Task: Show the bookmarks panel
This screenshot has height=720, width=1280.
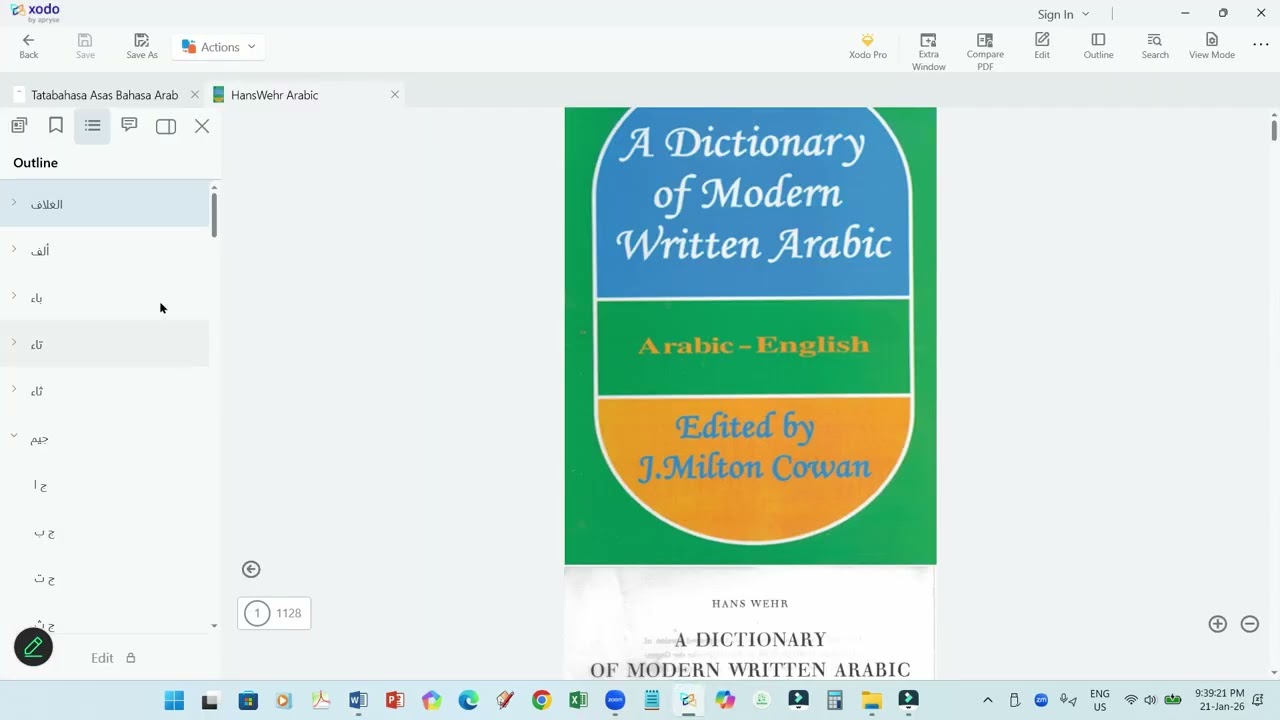Action: click(x=56, y=126)
